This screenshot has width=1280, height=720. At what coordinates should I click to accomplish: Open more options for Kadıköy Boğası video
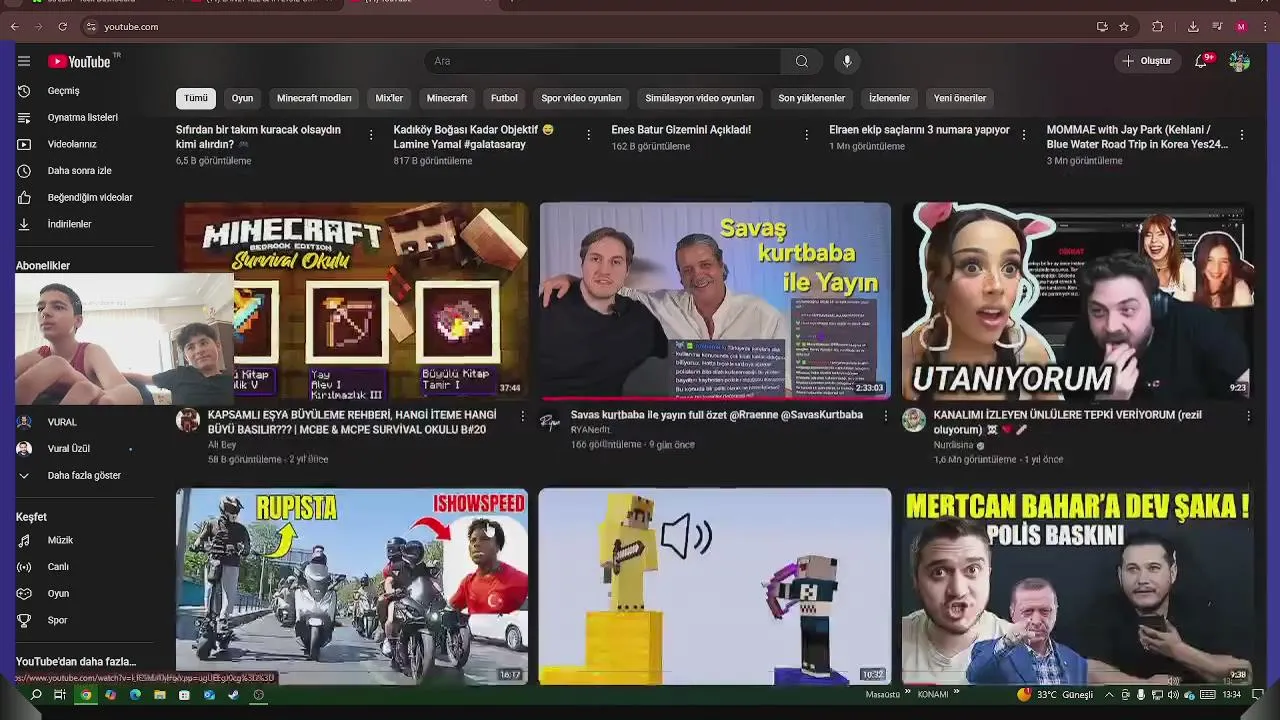pos(588,135)
